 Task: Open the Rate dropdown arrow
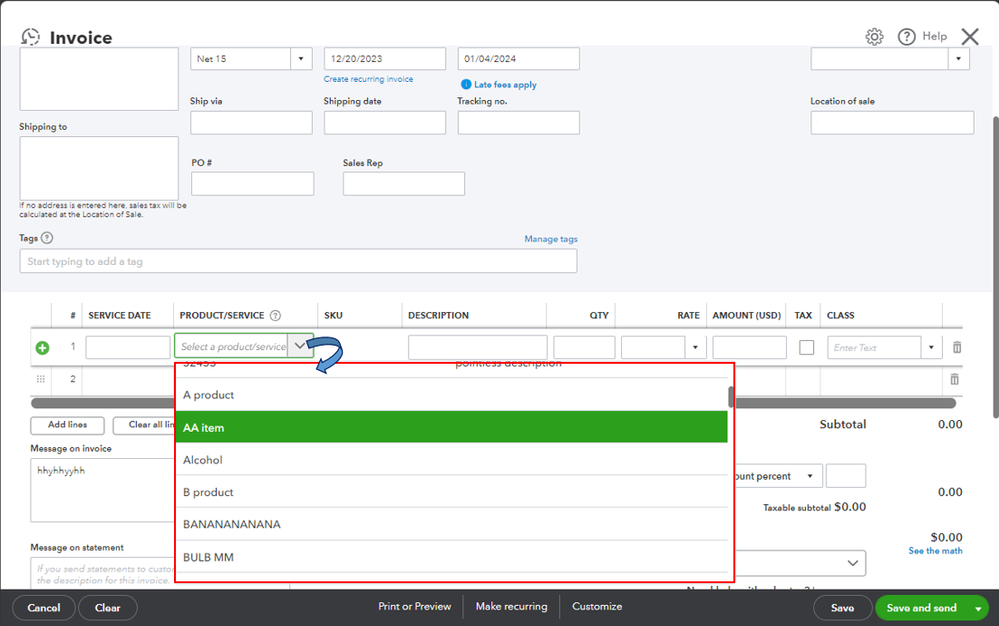point(695,347)
